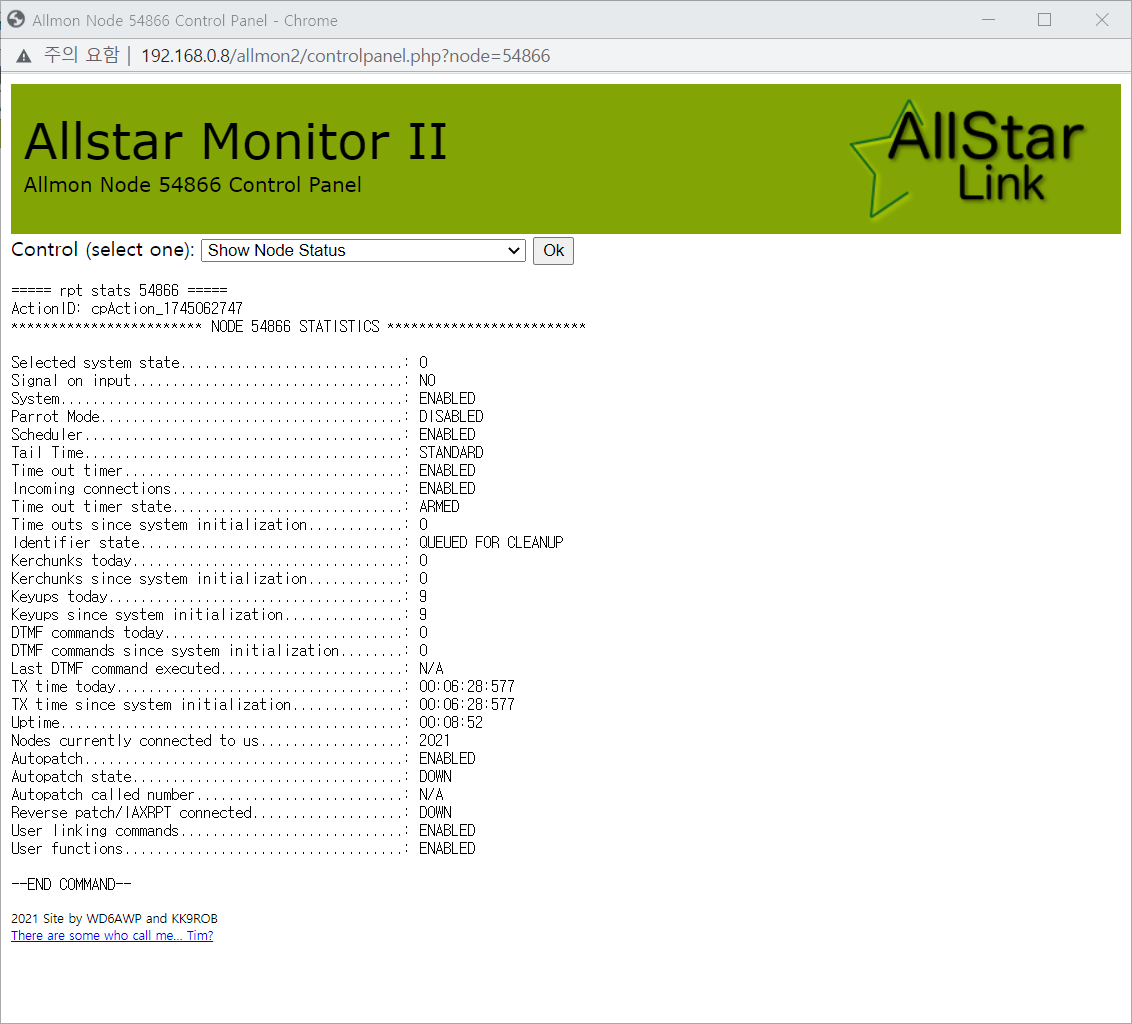
Task: Close the Allmon Control Panel window
Action: 1102,19
